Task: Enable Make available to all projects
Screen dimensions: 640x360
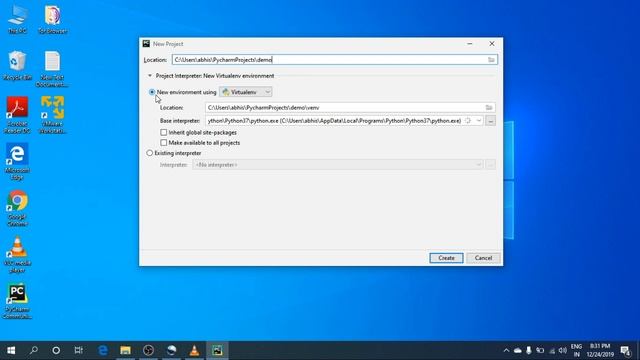Action: [x=164, y=142]
